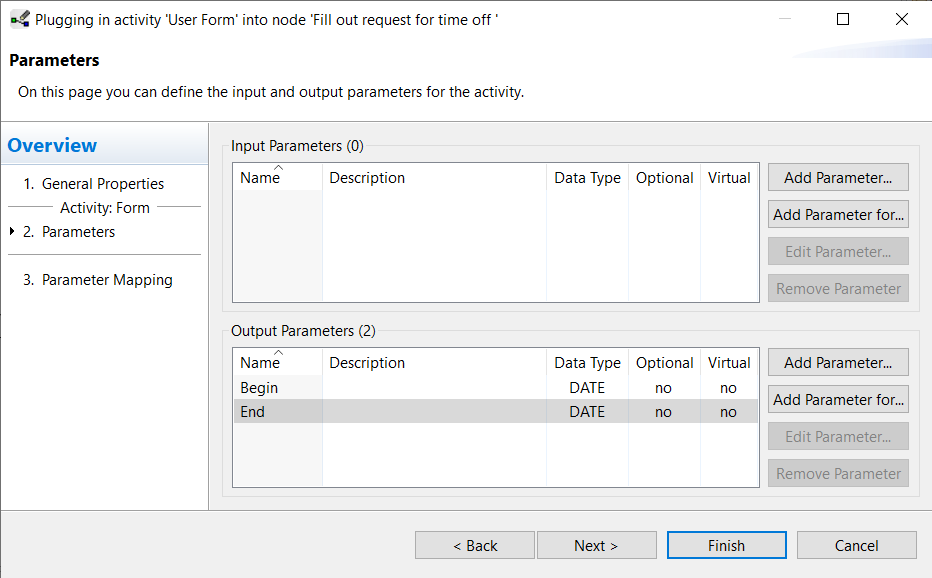Sort output parameters by Name column arrow
This screenshot has height=578, width=932.
click(278, 353)
